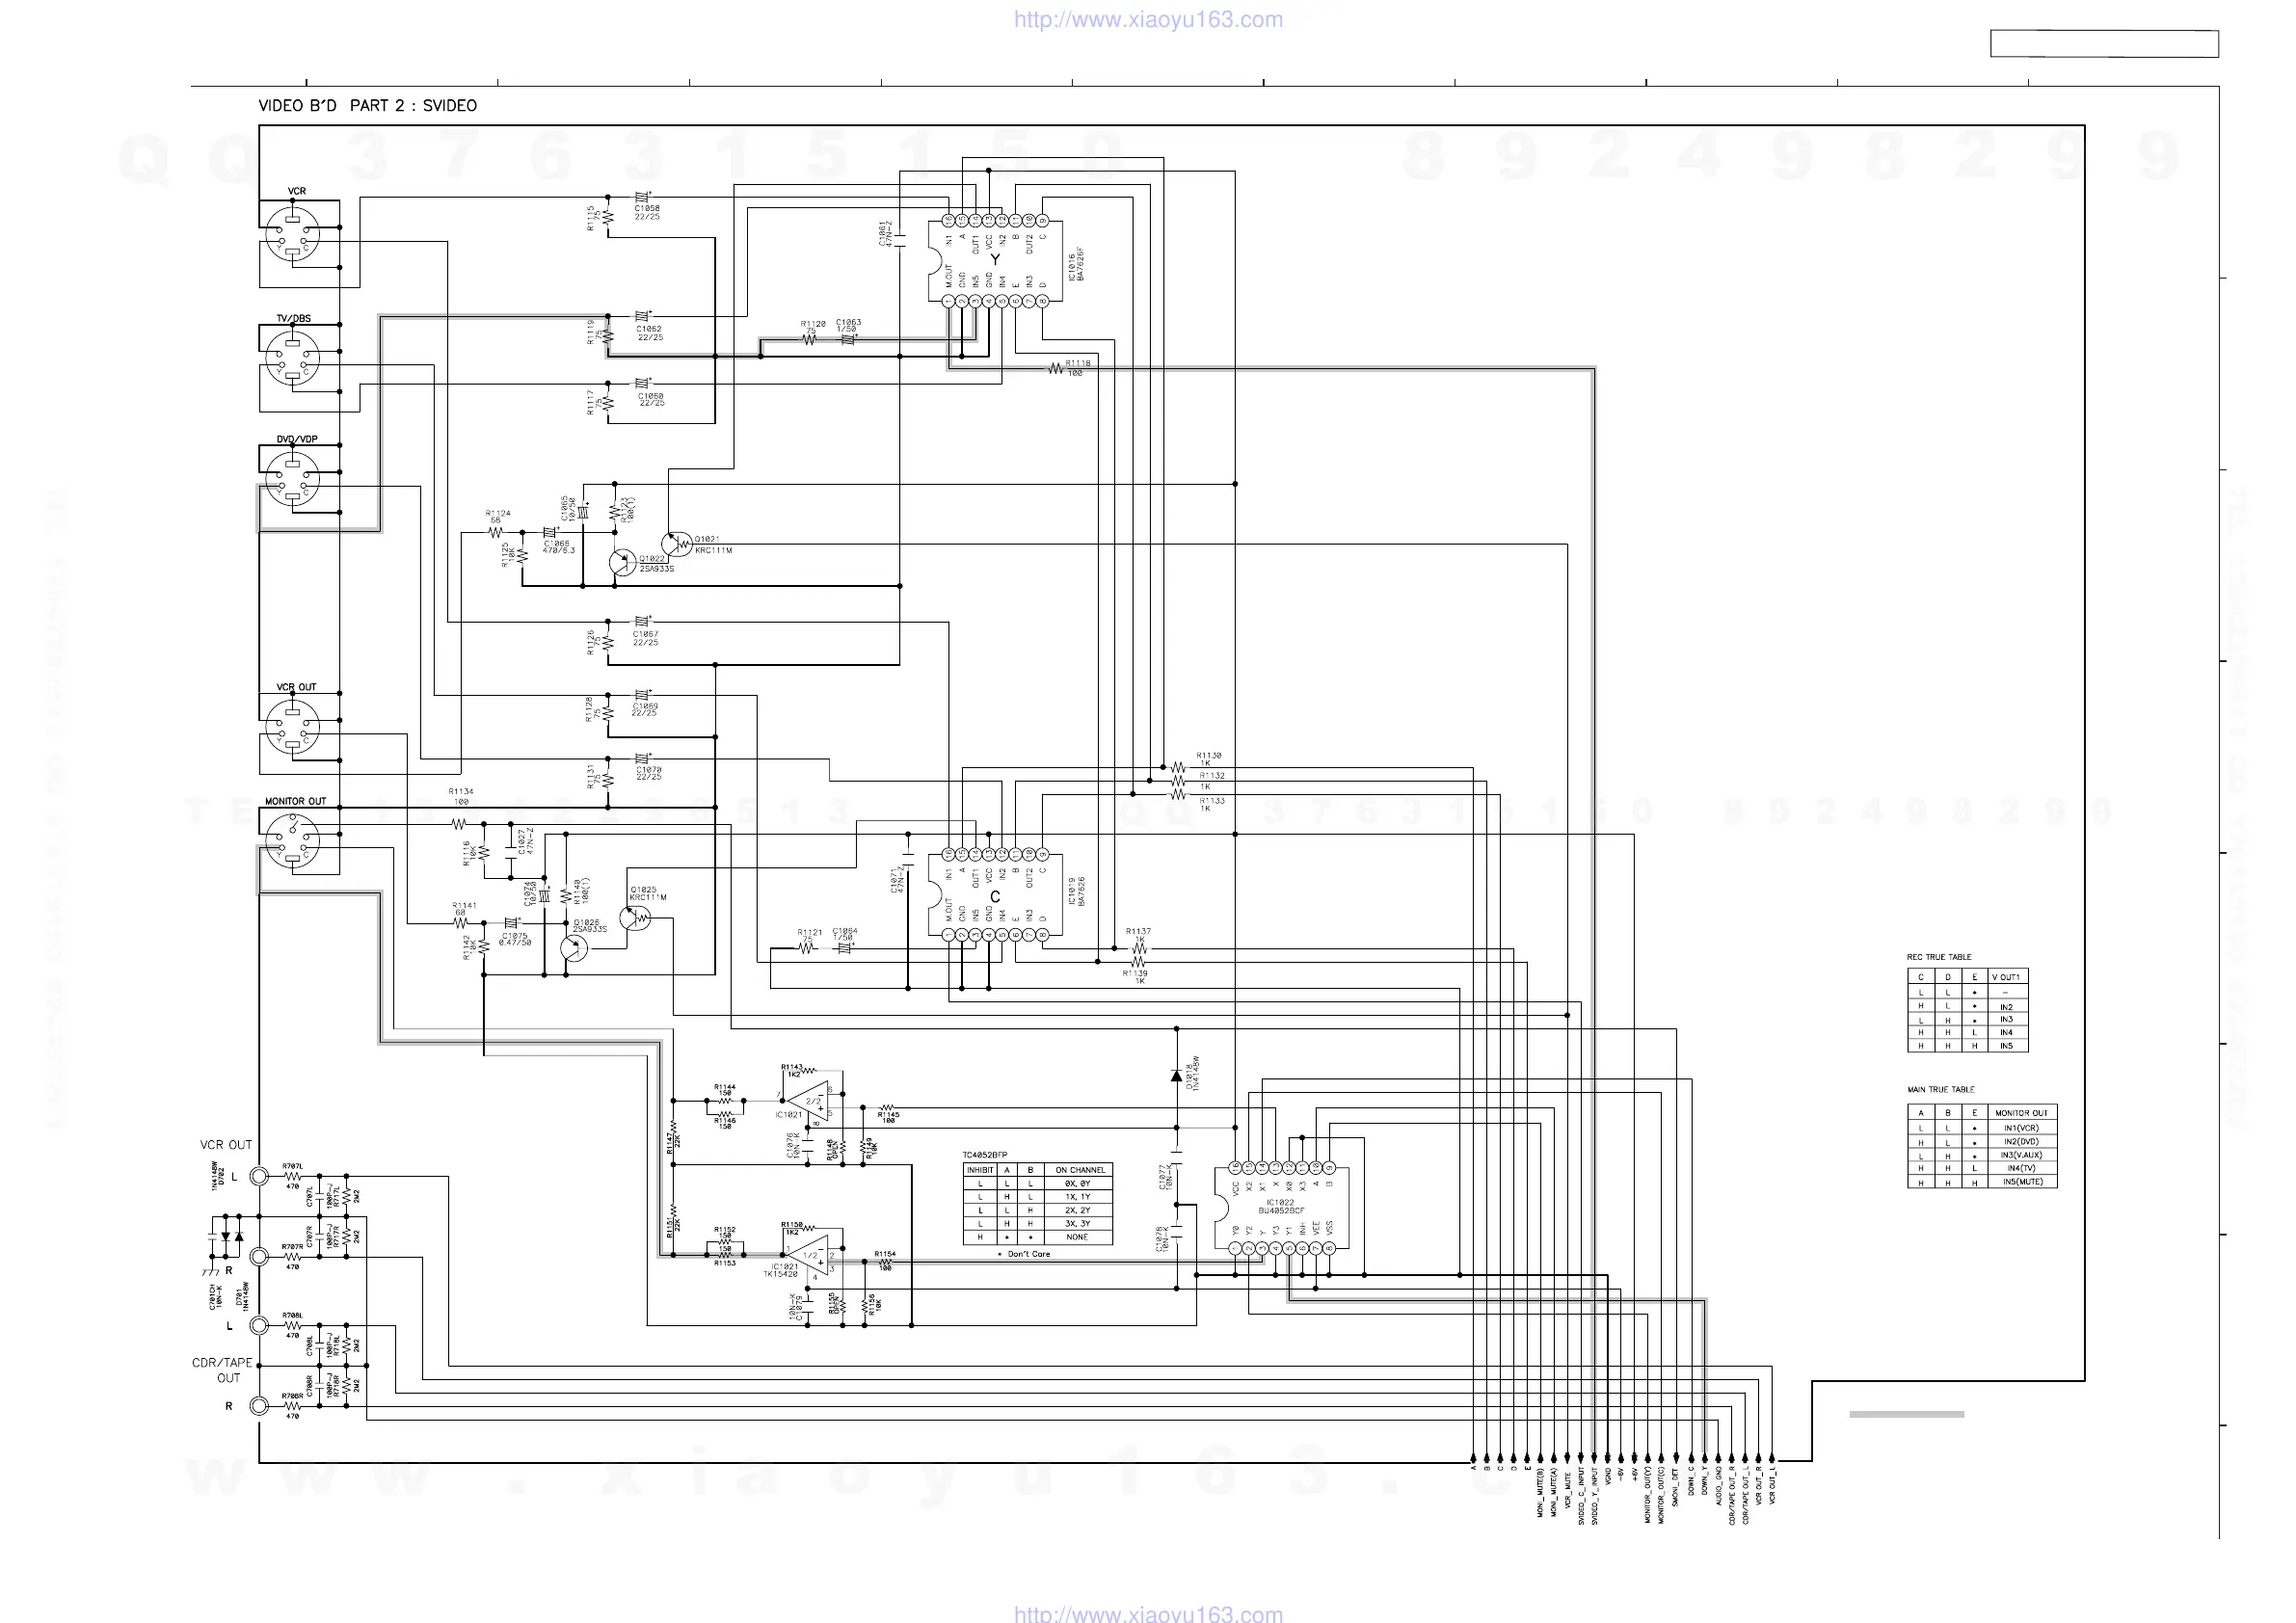Click the 'AUDIO_GND' pin label
2296x1623 pixels.
(x=1718, y=1487)
